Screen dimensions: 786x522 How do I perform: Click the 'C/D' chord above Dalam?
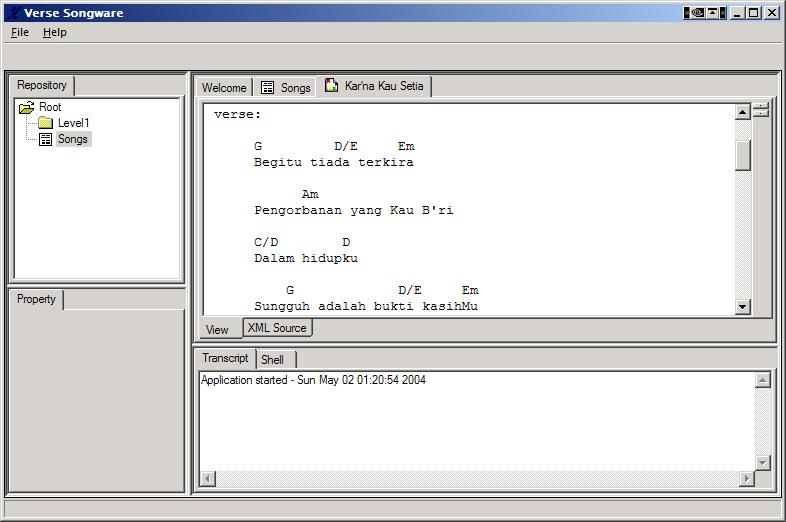point(266,243)
